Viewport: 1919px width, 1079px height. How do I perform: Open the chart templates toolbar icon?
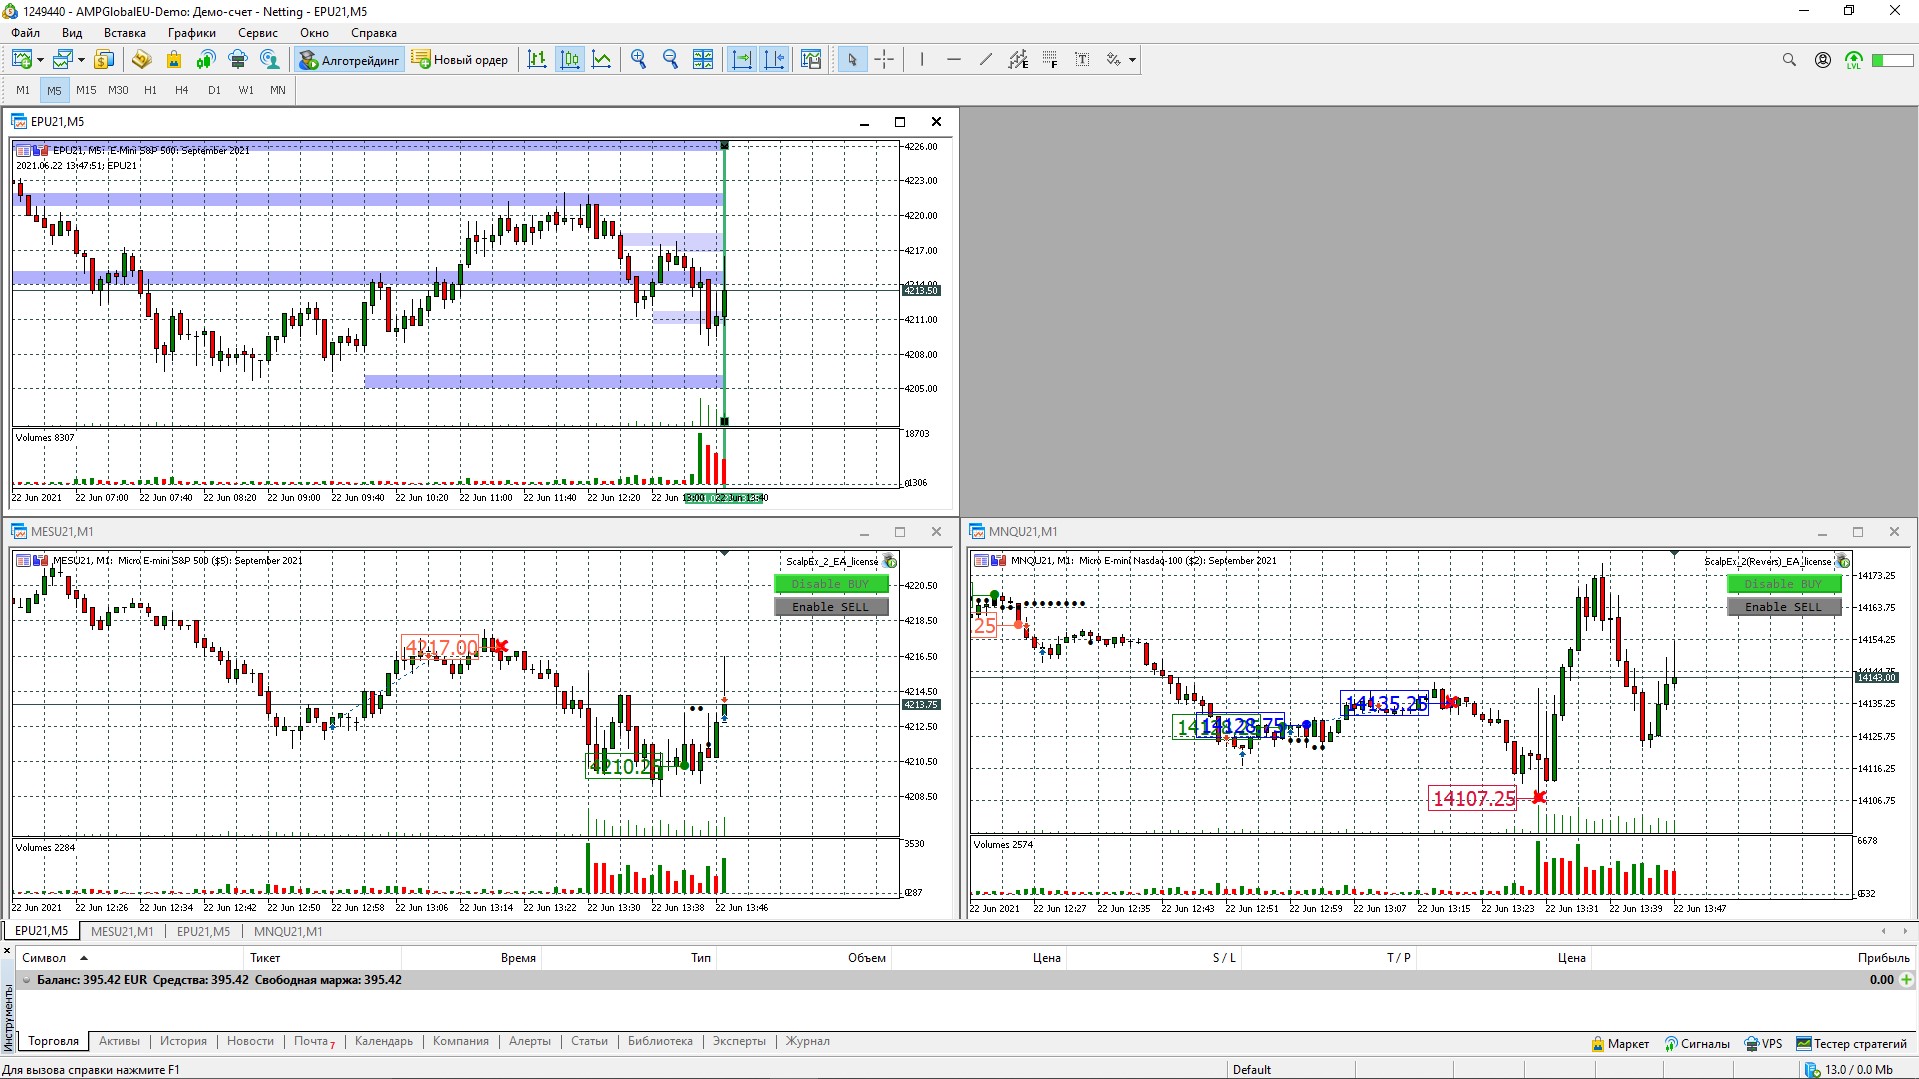(x=811, y=60)
